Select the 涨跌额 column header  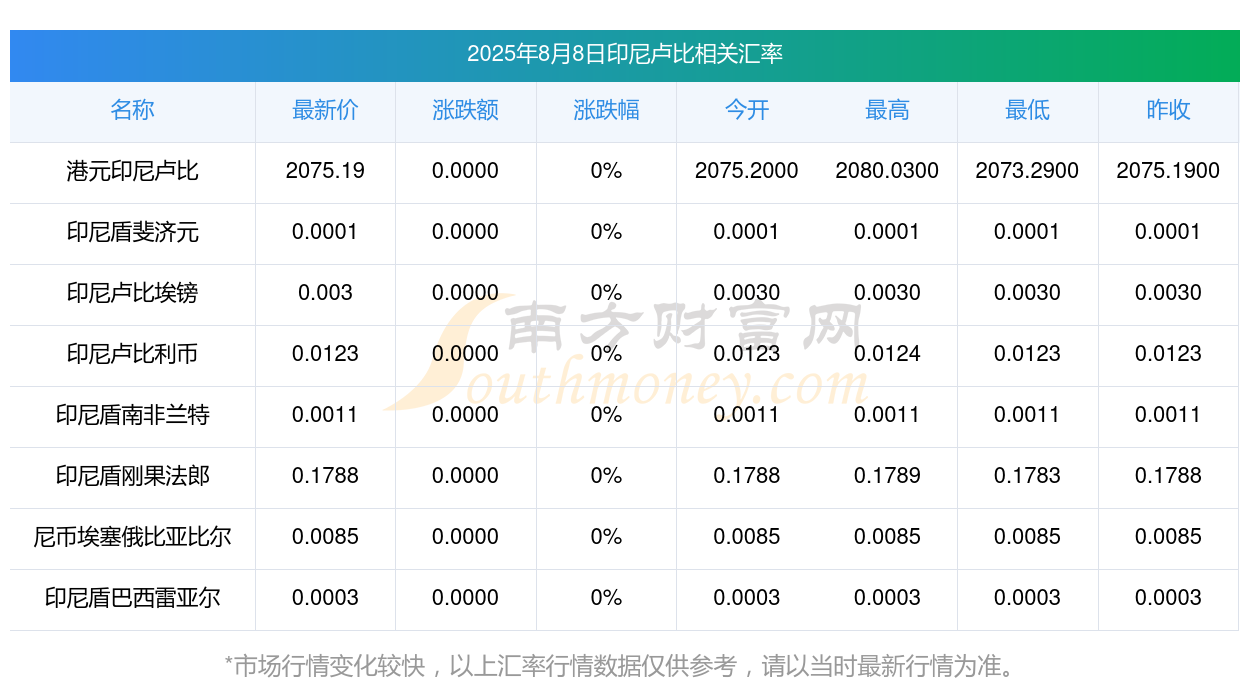[466, 110]
